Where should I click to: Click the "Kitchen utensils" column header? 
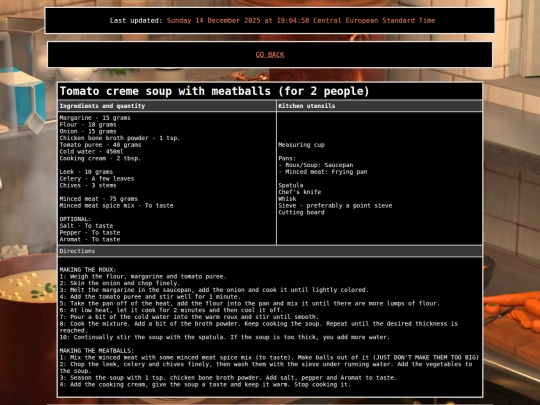(x=307, y=106)
